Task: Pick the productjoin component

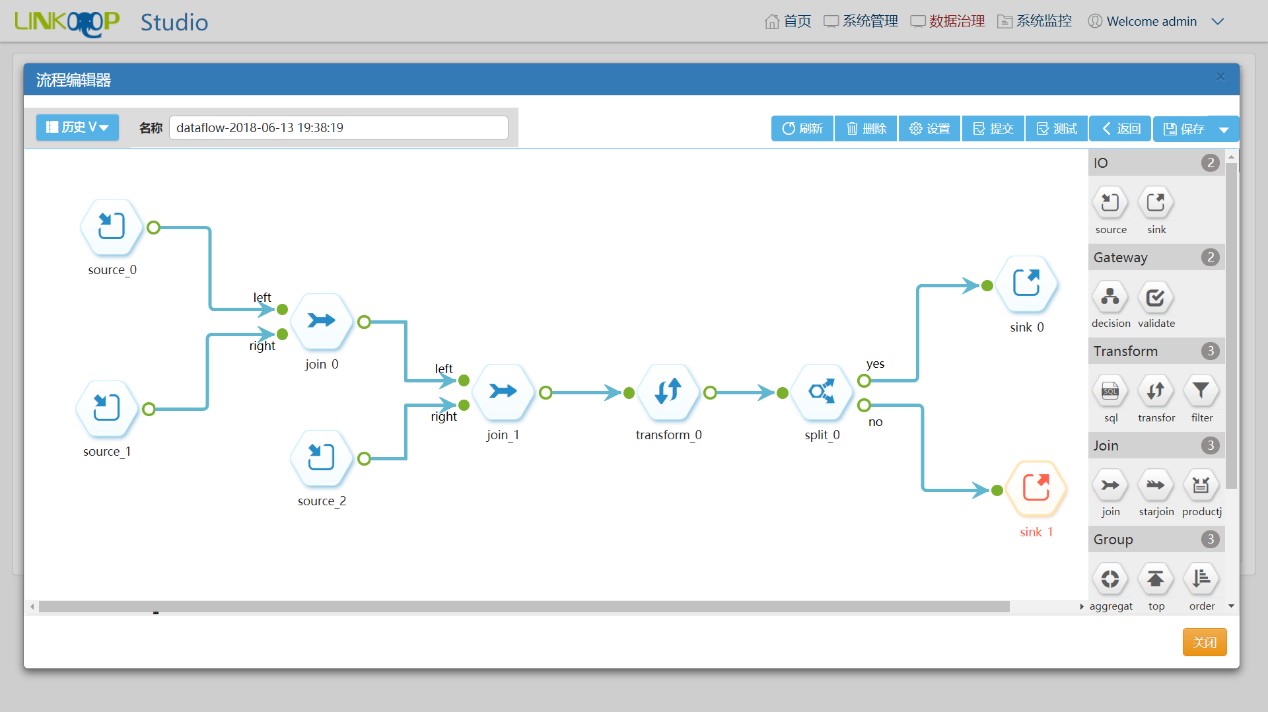Action: (1202, 486)
